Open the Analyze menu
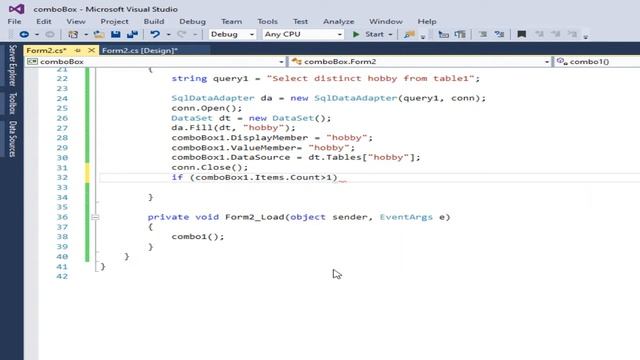640x360 pixels. [339, 21]
